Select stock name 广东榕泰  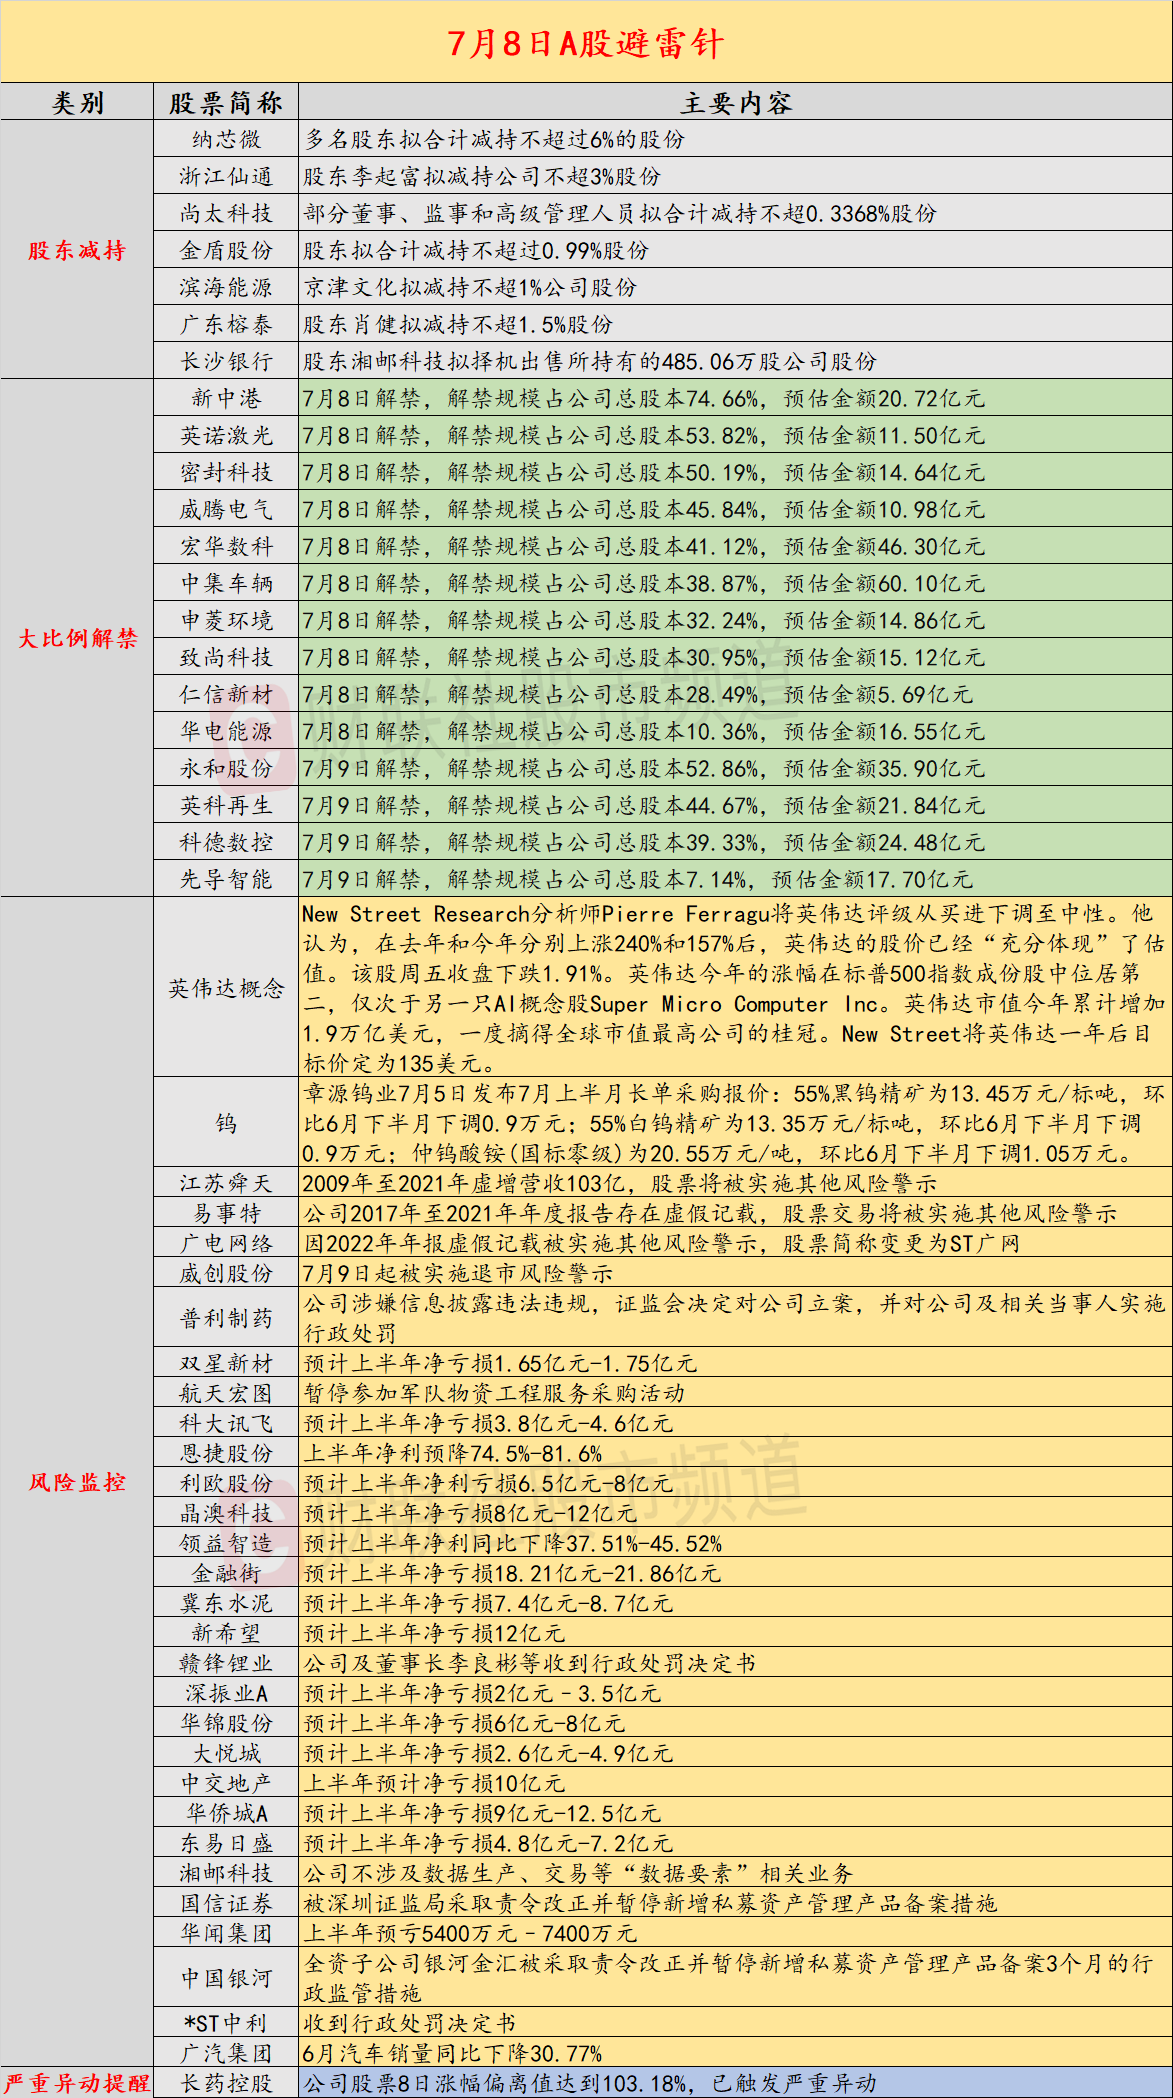(x=226, y=324)
